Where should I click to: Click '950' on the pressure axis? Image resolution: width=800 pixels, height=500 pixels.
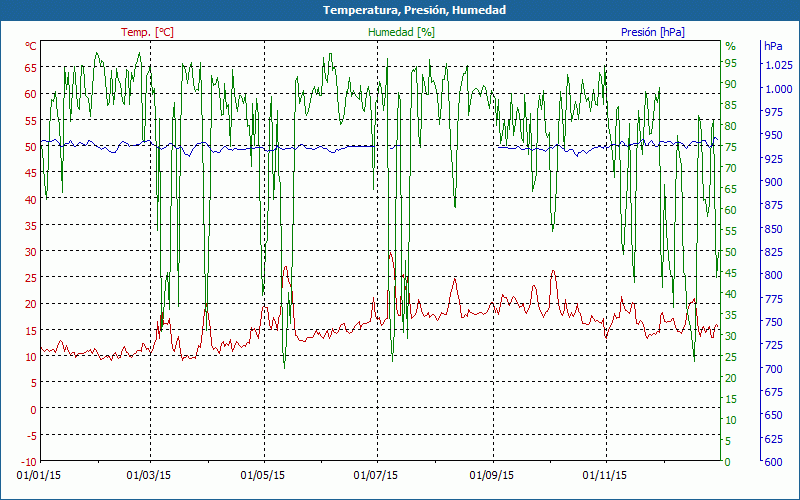(x=774, y=135)
